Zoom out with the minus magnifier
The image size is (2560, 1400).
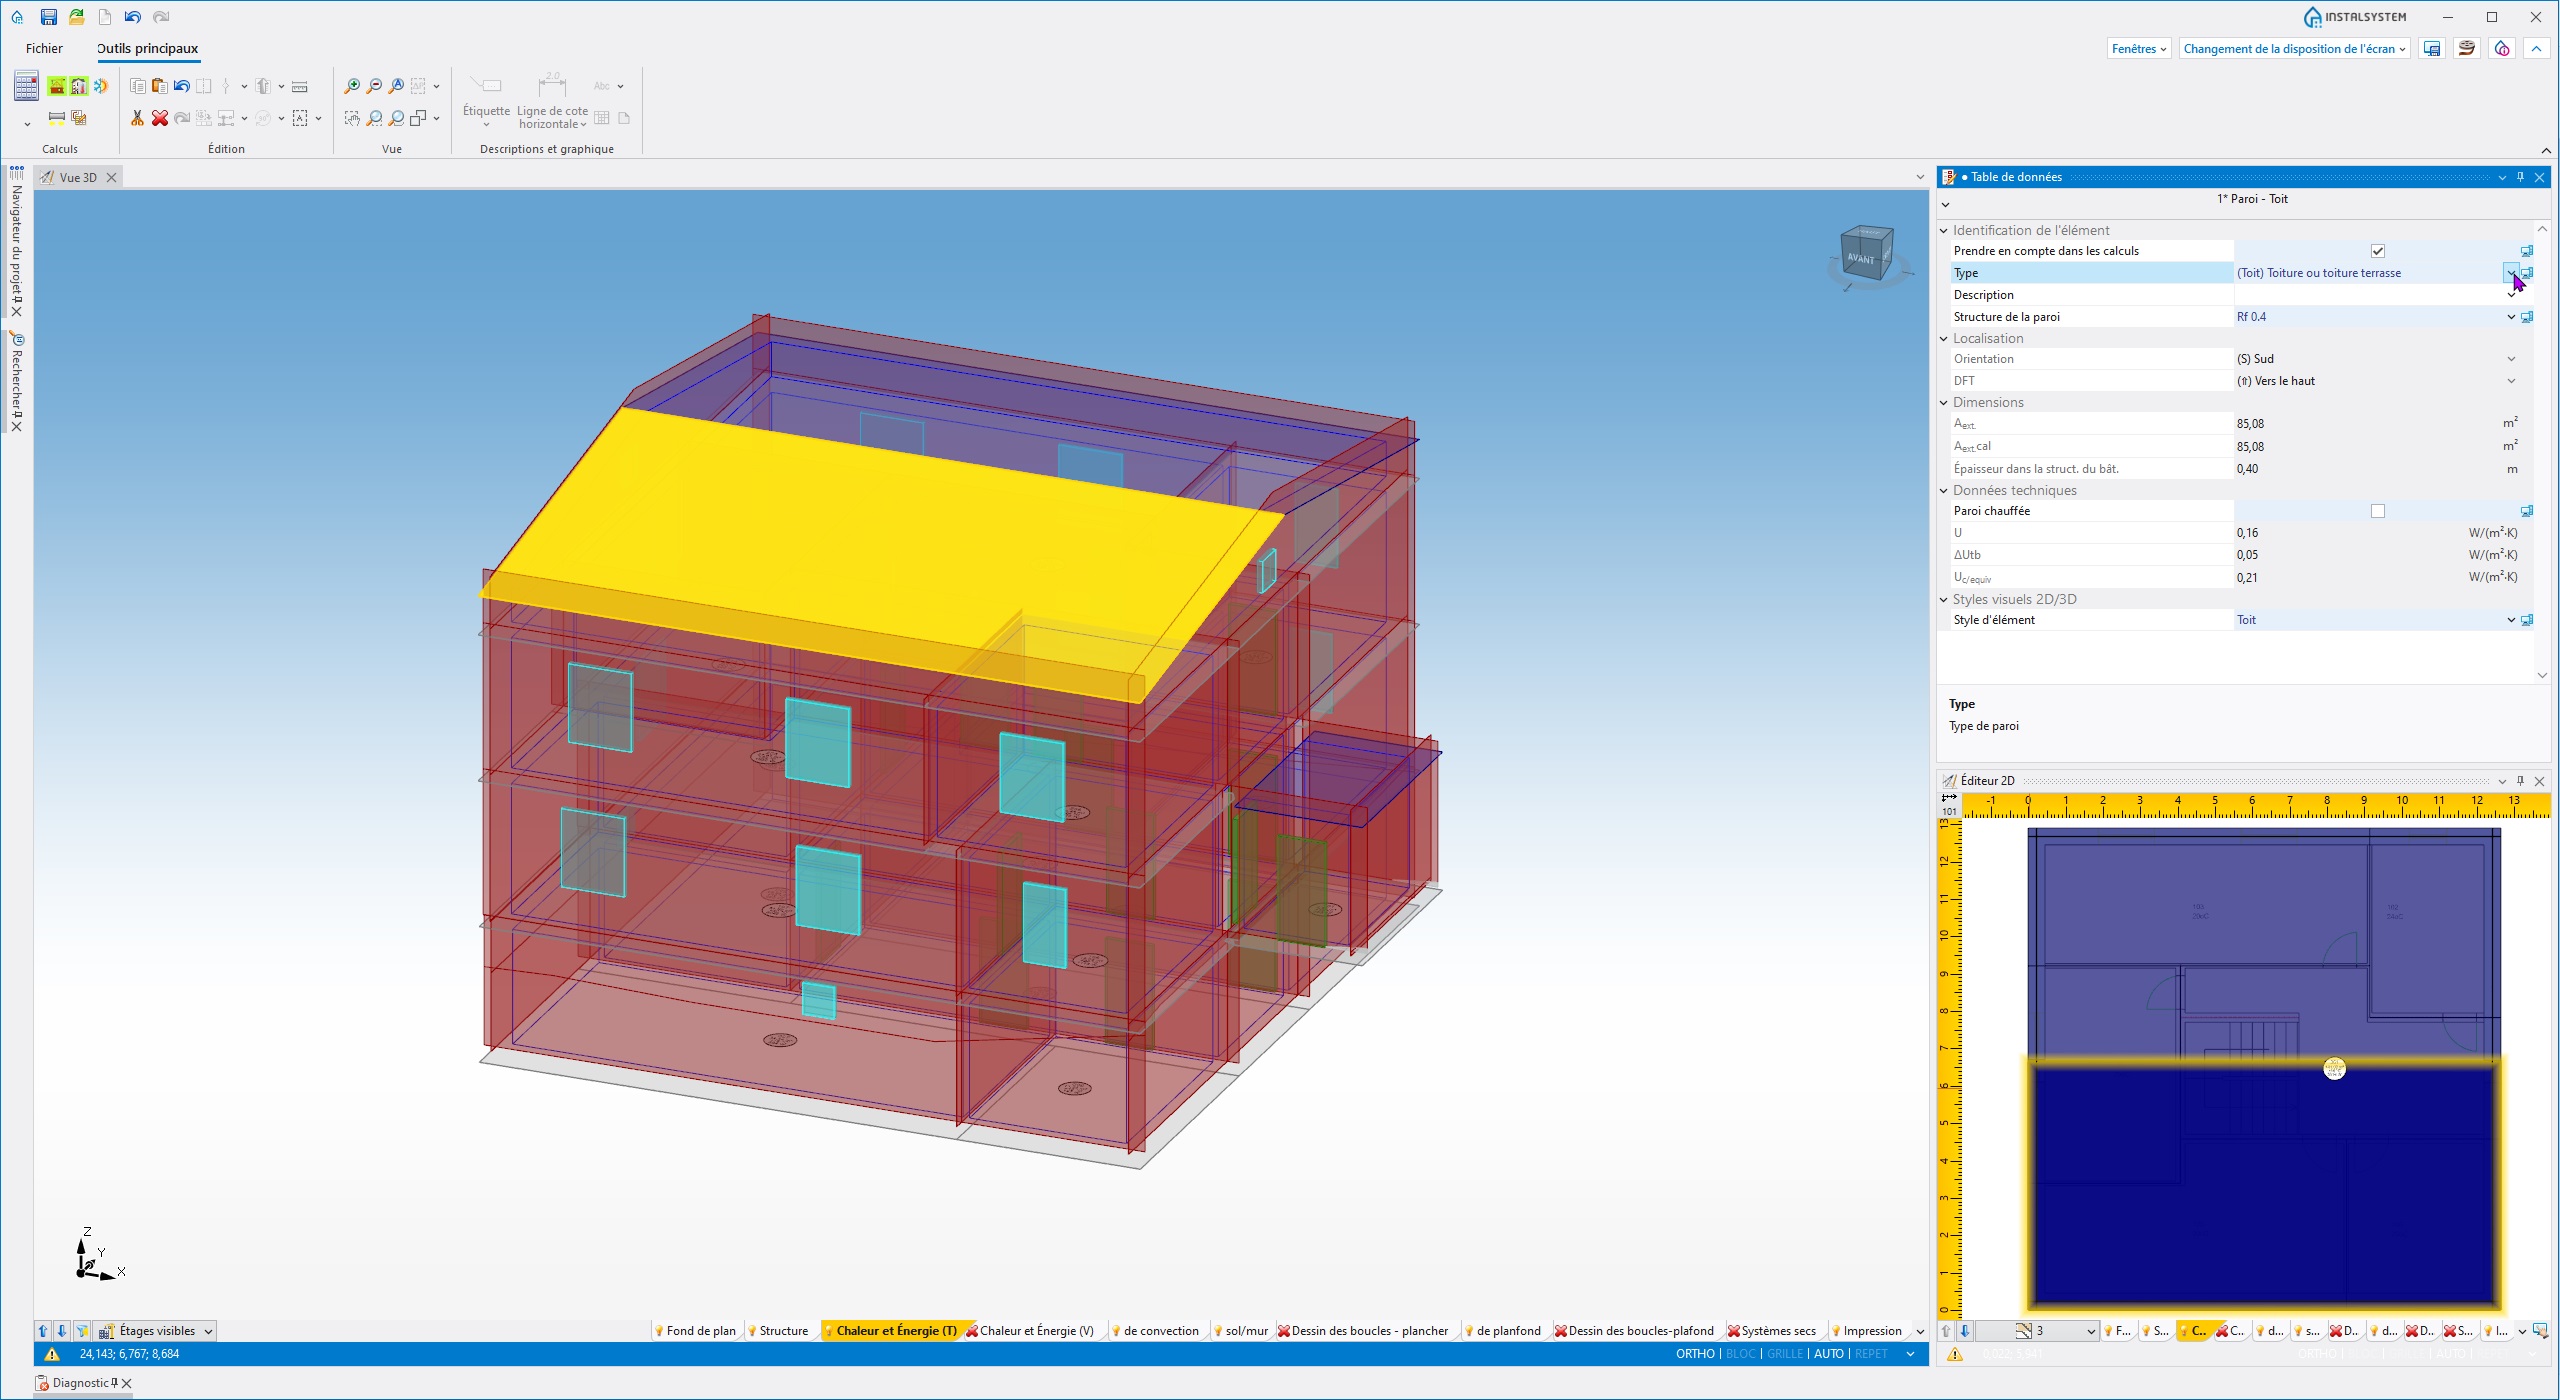click(374, 86)
